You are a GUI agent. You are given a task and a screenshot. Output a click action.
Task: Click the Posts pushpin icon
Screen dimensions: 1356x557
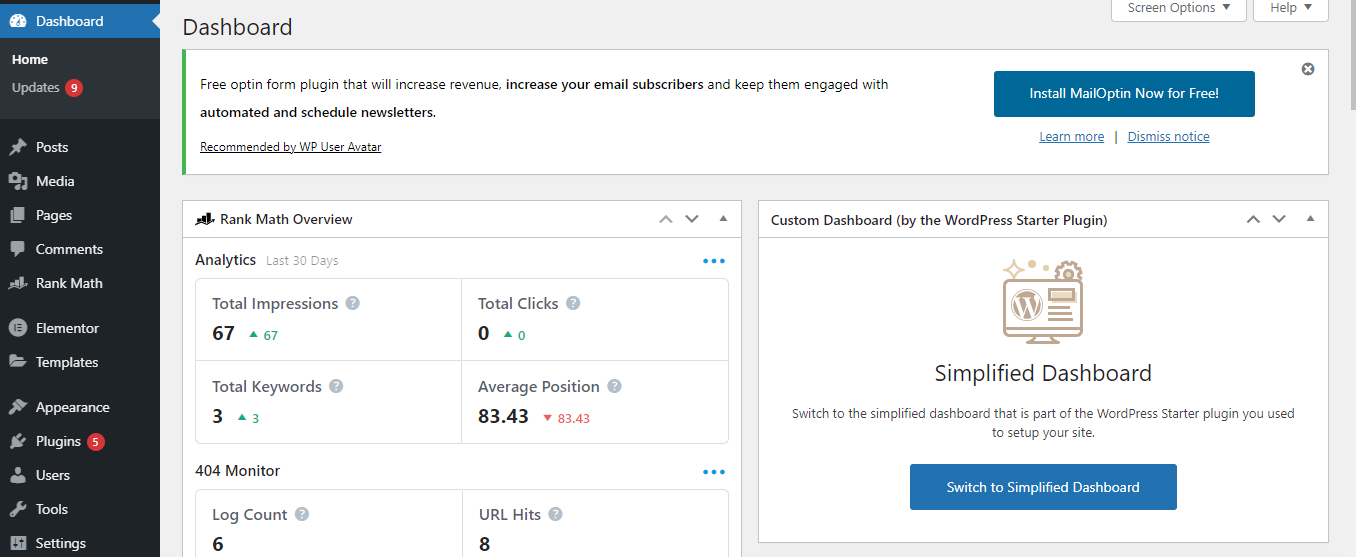tap(18, 147)
